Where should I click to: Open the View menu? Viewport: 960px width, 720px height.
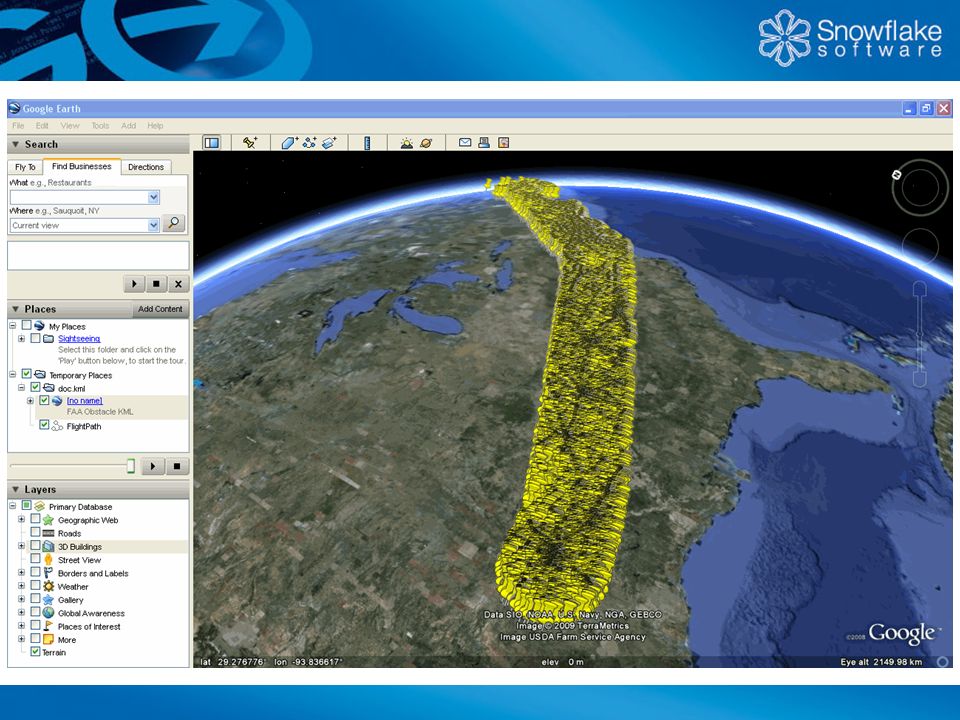pyautogui.click(x=70, y=126)
